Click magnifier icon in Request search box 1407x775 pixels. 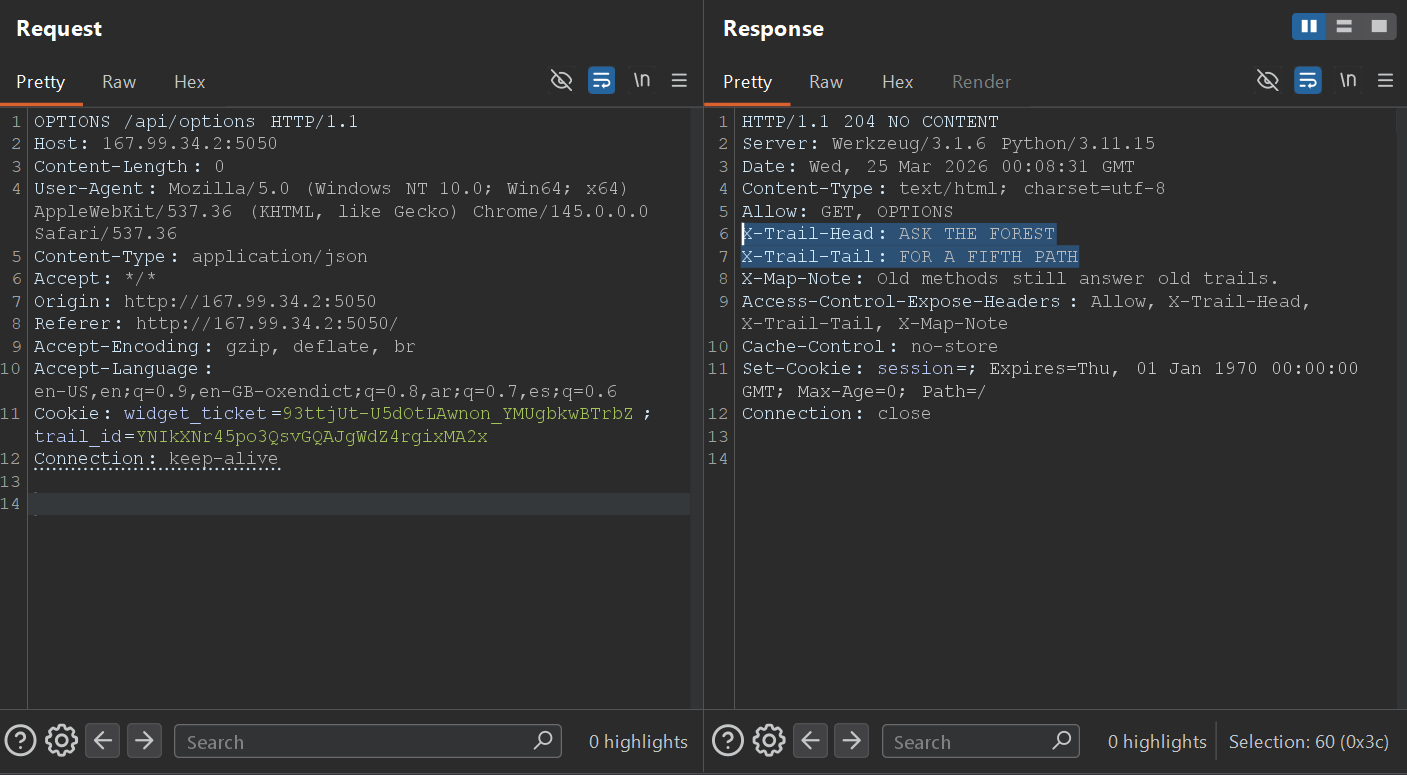tap(543, 741)
